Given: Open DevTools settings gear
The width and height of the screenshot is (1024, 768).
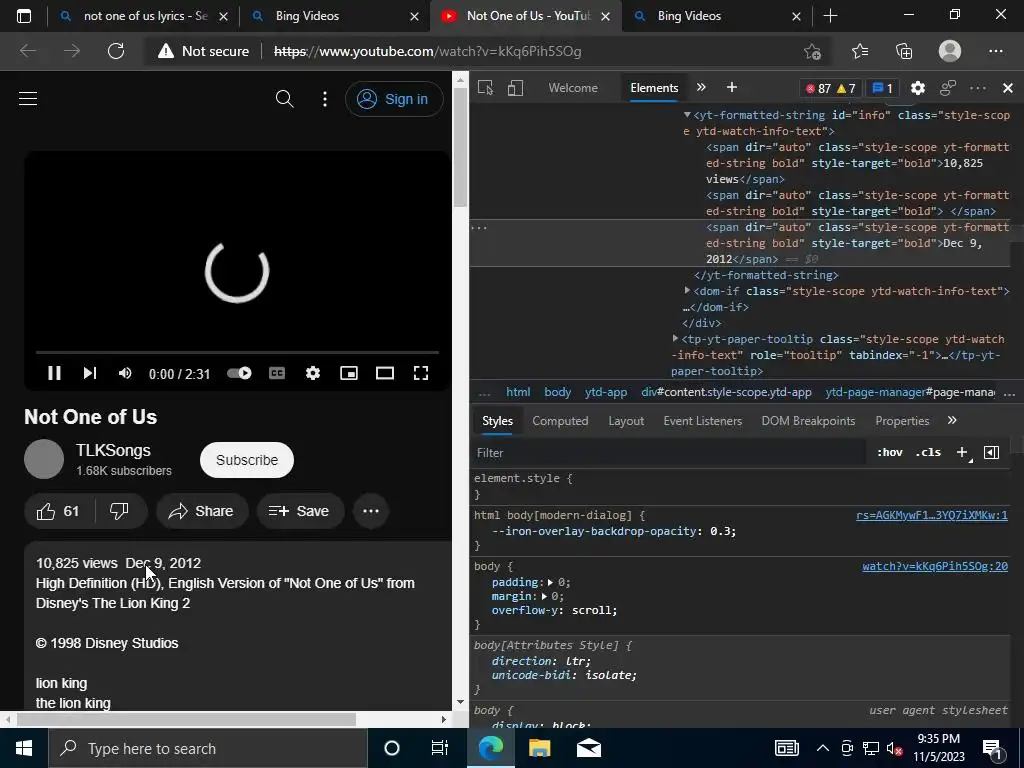Looking at the screenshot, I should (x=918, y=88).
